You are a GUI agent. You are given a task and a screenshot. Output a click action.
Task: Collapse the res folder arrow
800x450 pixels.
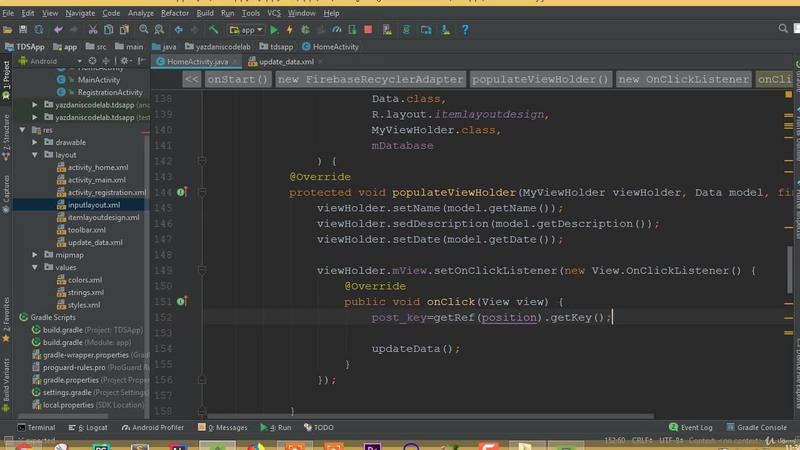point(22,130)
